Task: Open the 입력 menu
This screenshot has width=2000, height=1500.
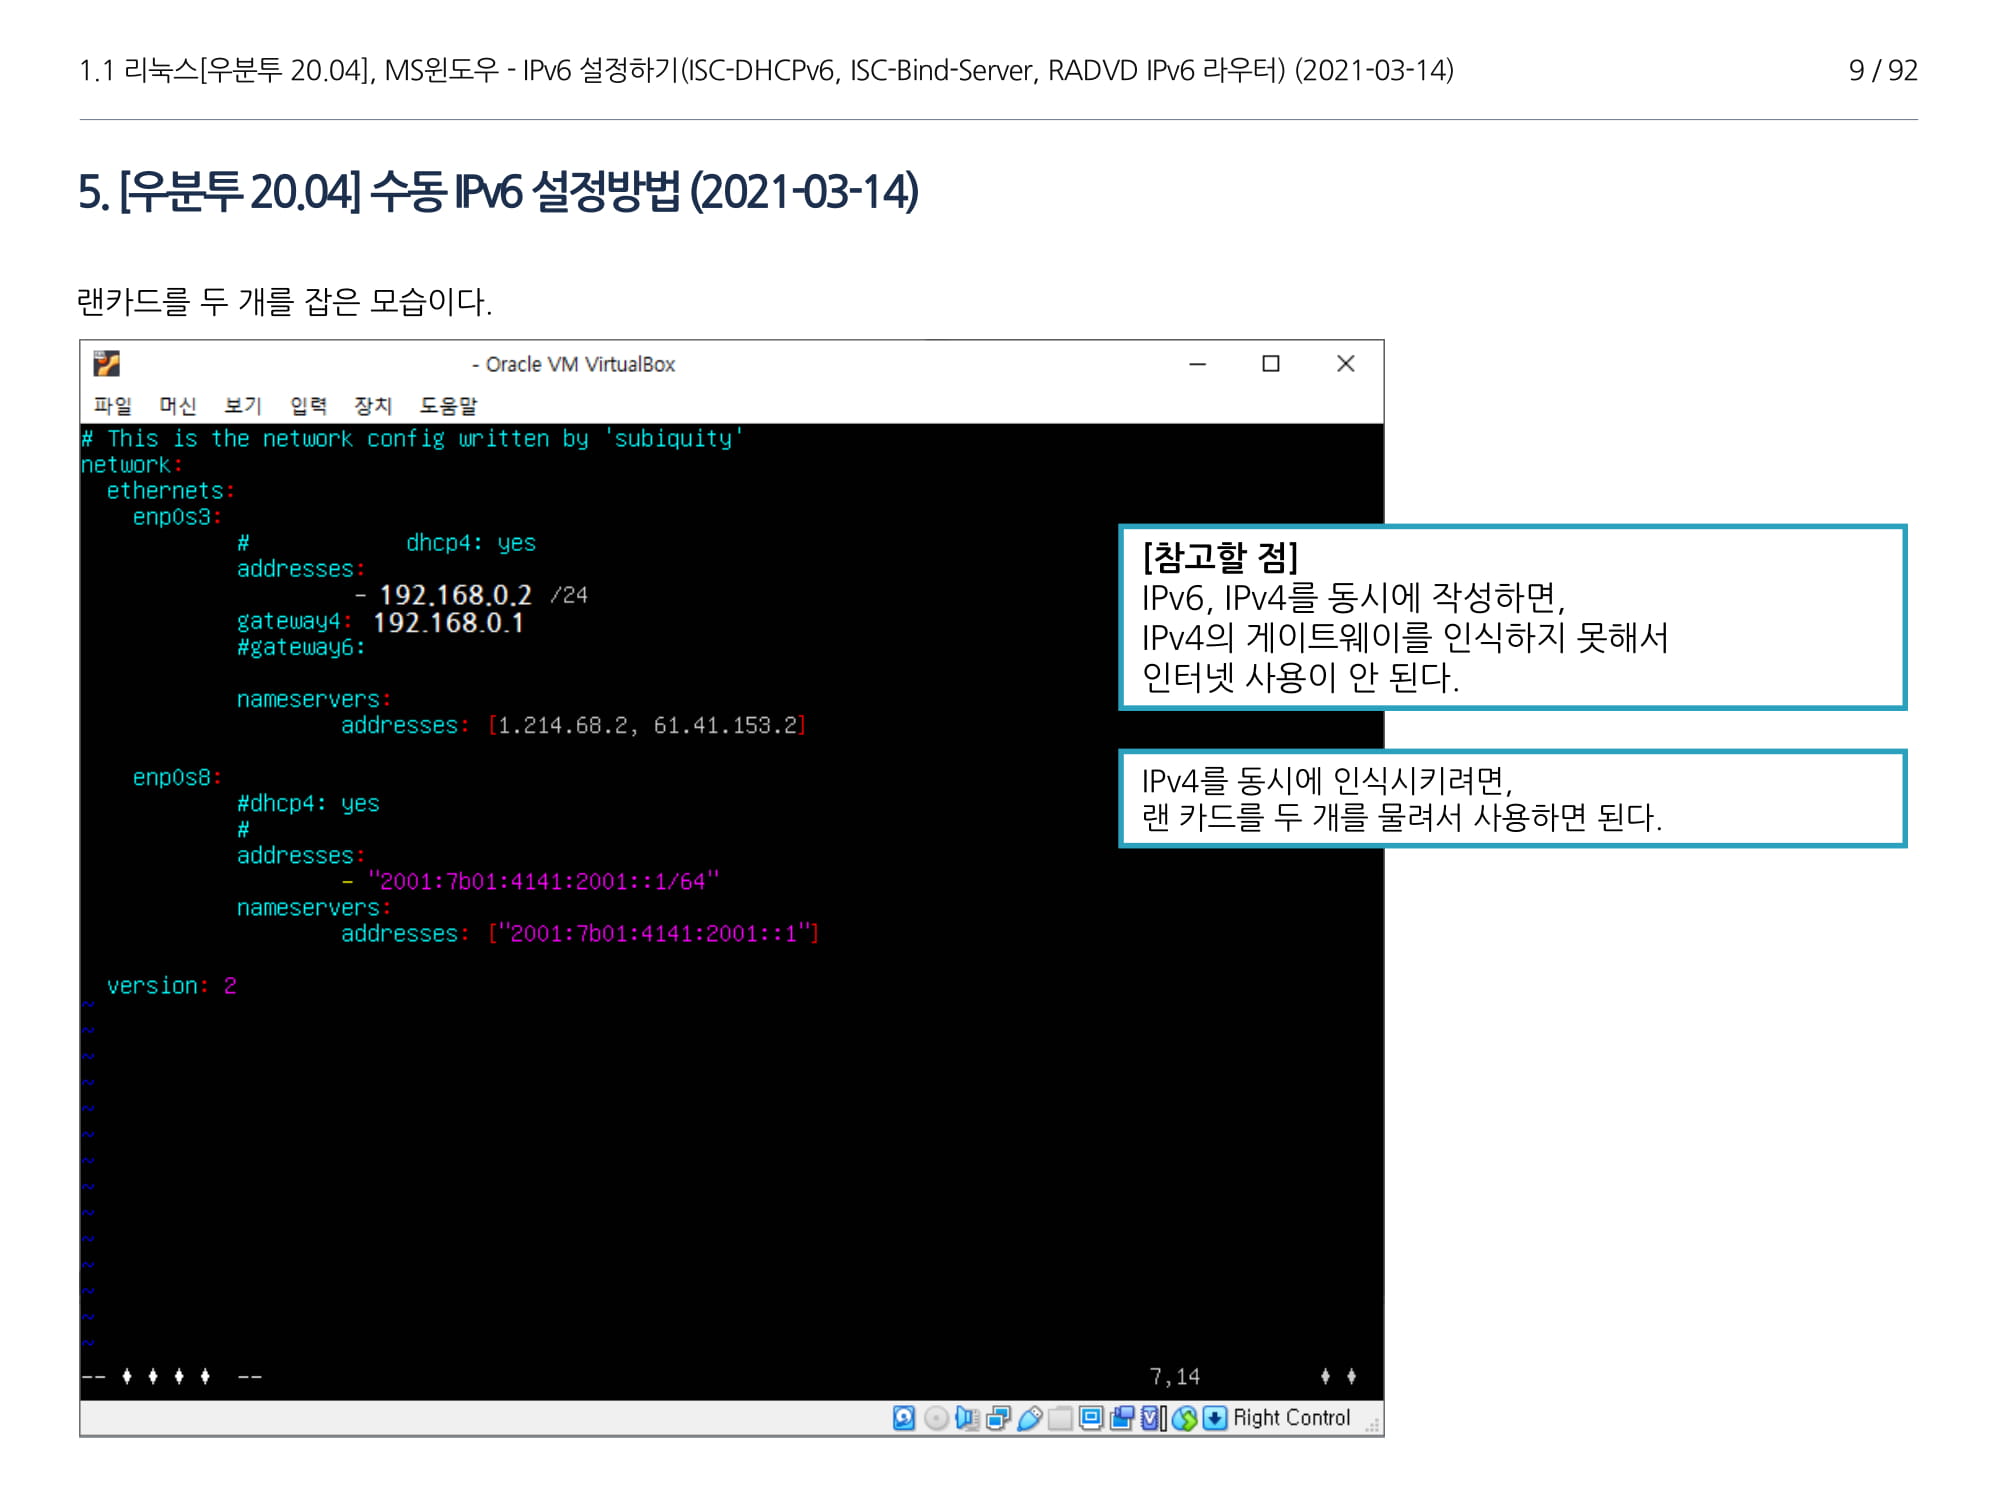Action: 308,405
